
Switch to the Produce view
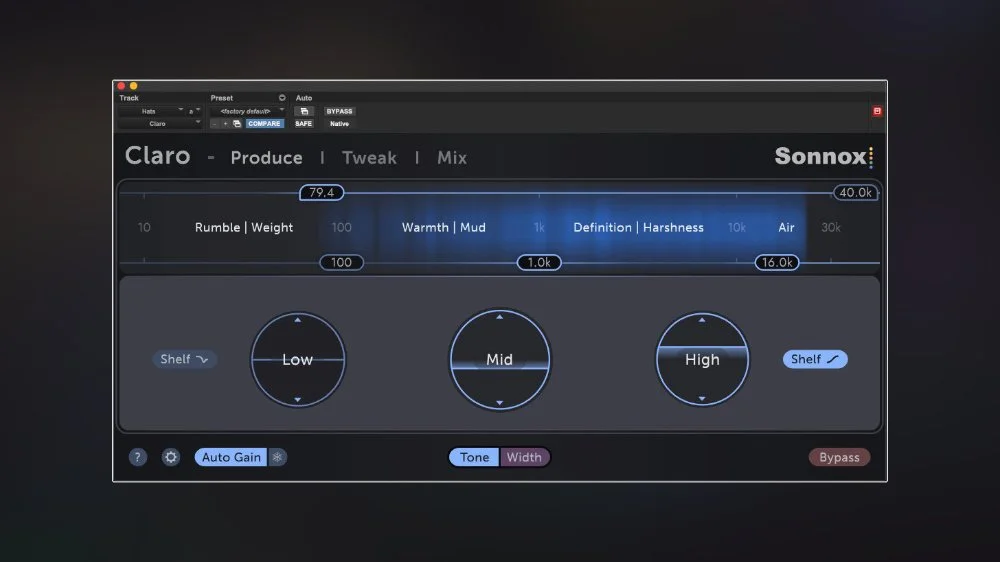click(x=267, y=158)
